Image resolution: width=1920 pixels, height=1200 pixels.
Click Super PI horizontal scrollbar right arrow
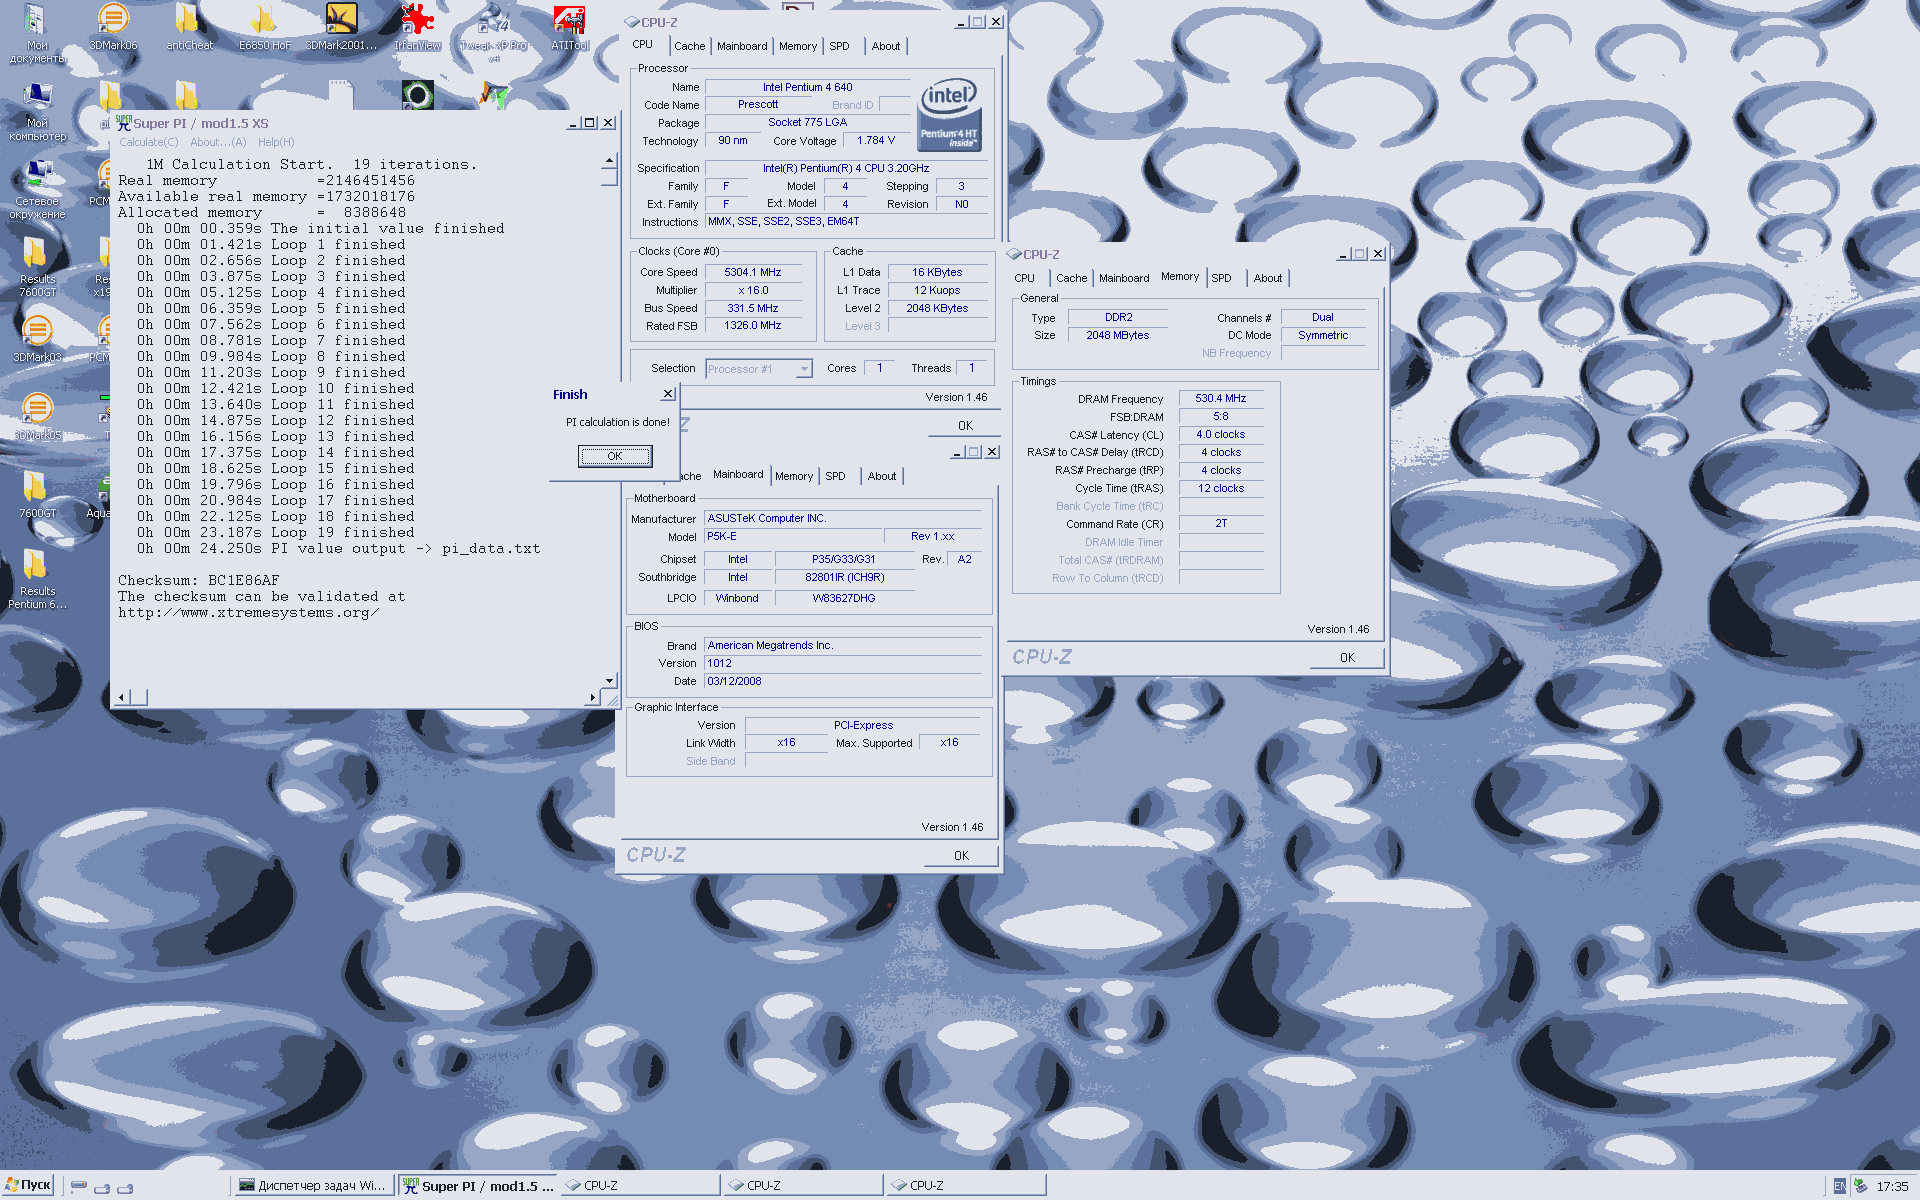[x=592, y=697]
